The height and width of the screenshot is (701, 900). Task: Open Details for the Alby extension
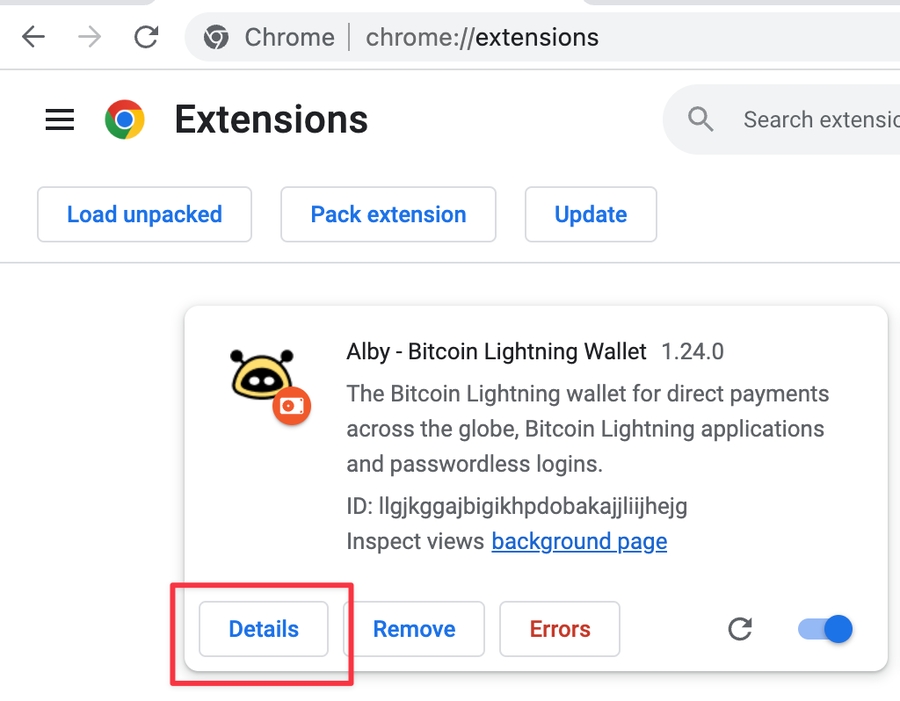pyautogui.click(x=264, y=629)
